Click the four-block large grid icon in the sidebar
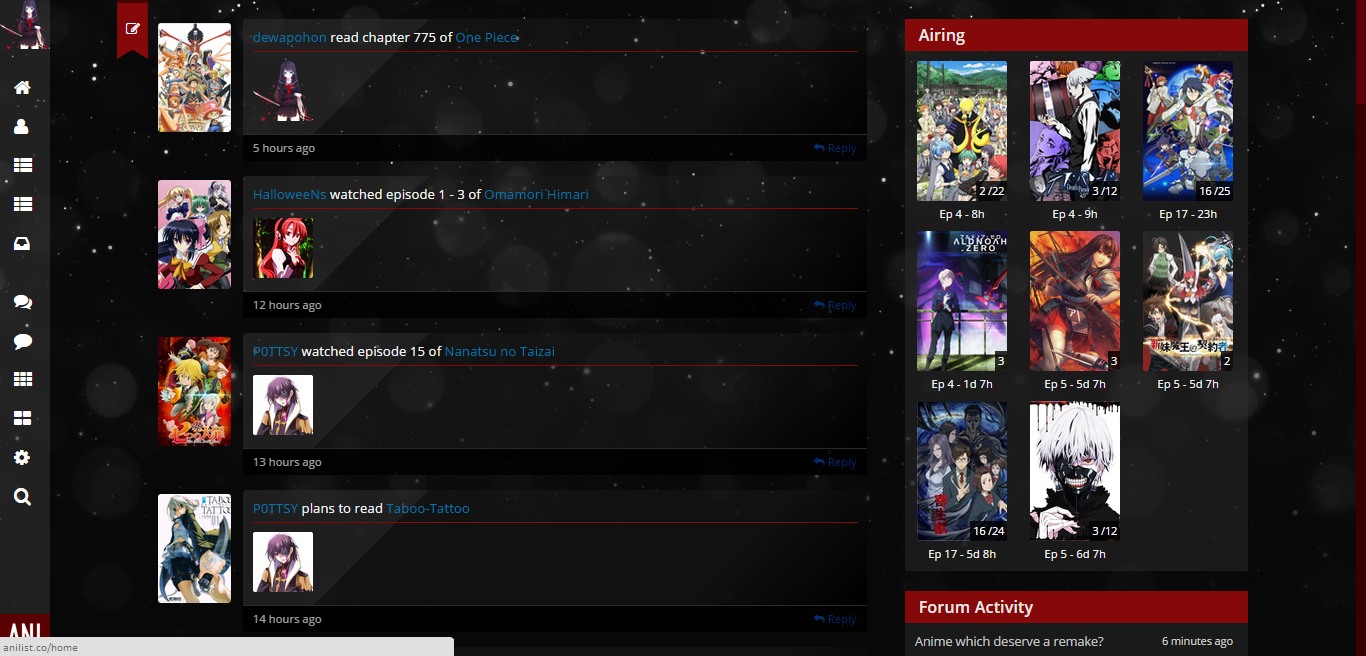 22,419
